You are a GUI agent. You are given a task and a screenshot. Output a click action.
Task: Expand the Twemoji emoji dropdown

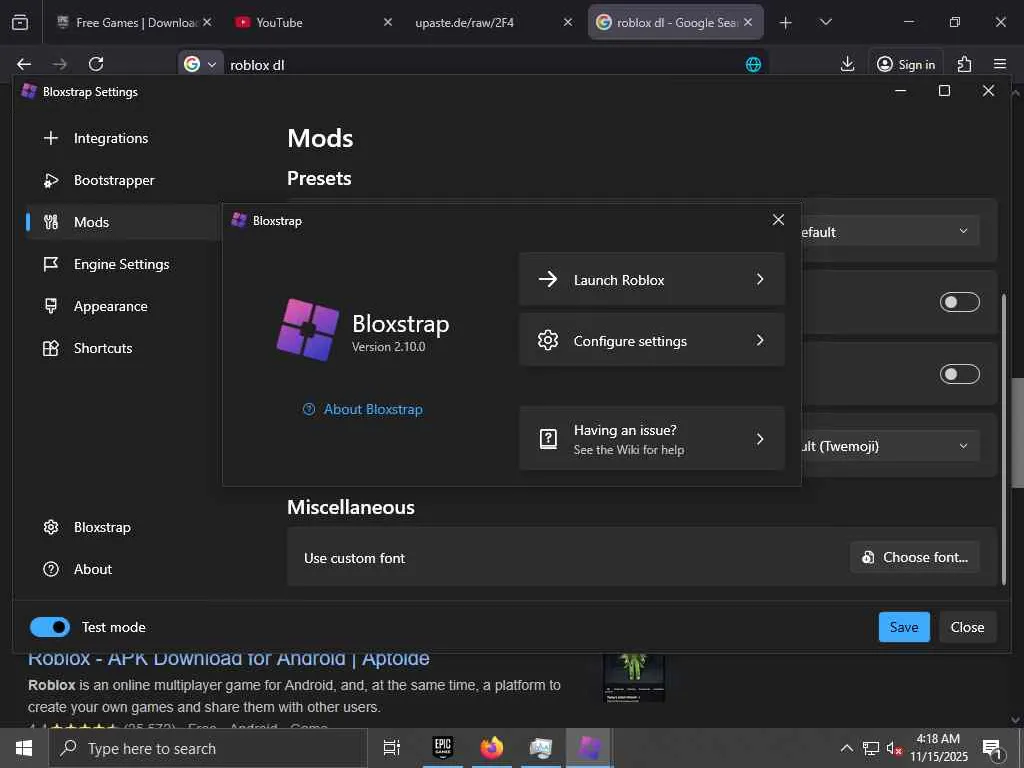[891, 446]
